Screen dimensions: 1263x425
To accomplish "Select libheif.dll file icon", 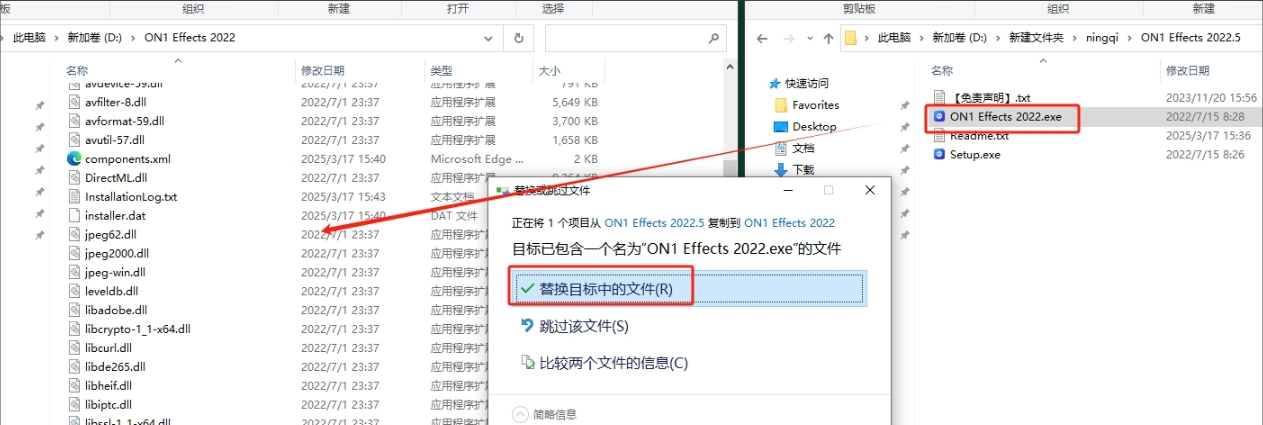I will tap(74, 385).
